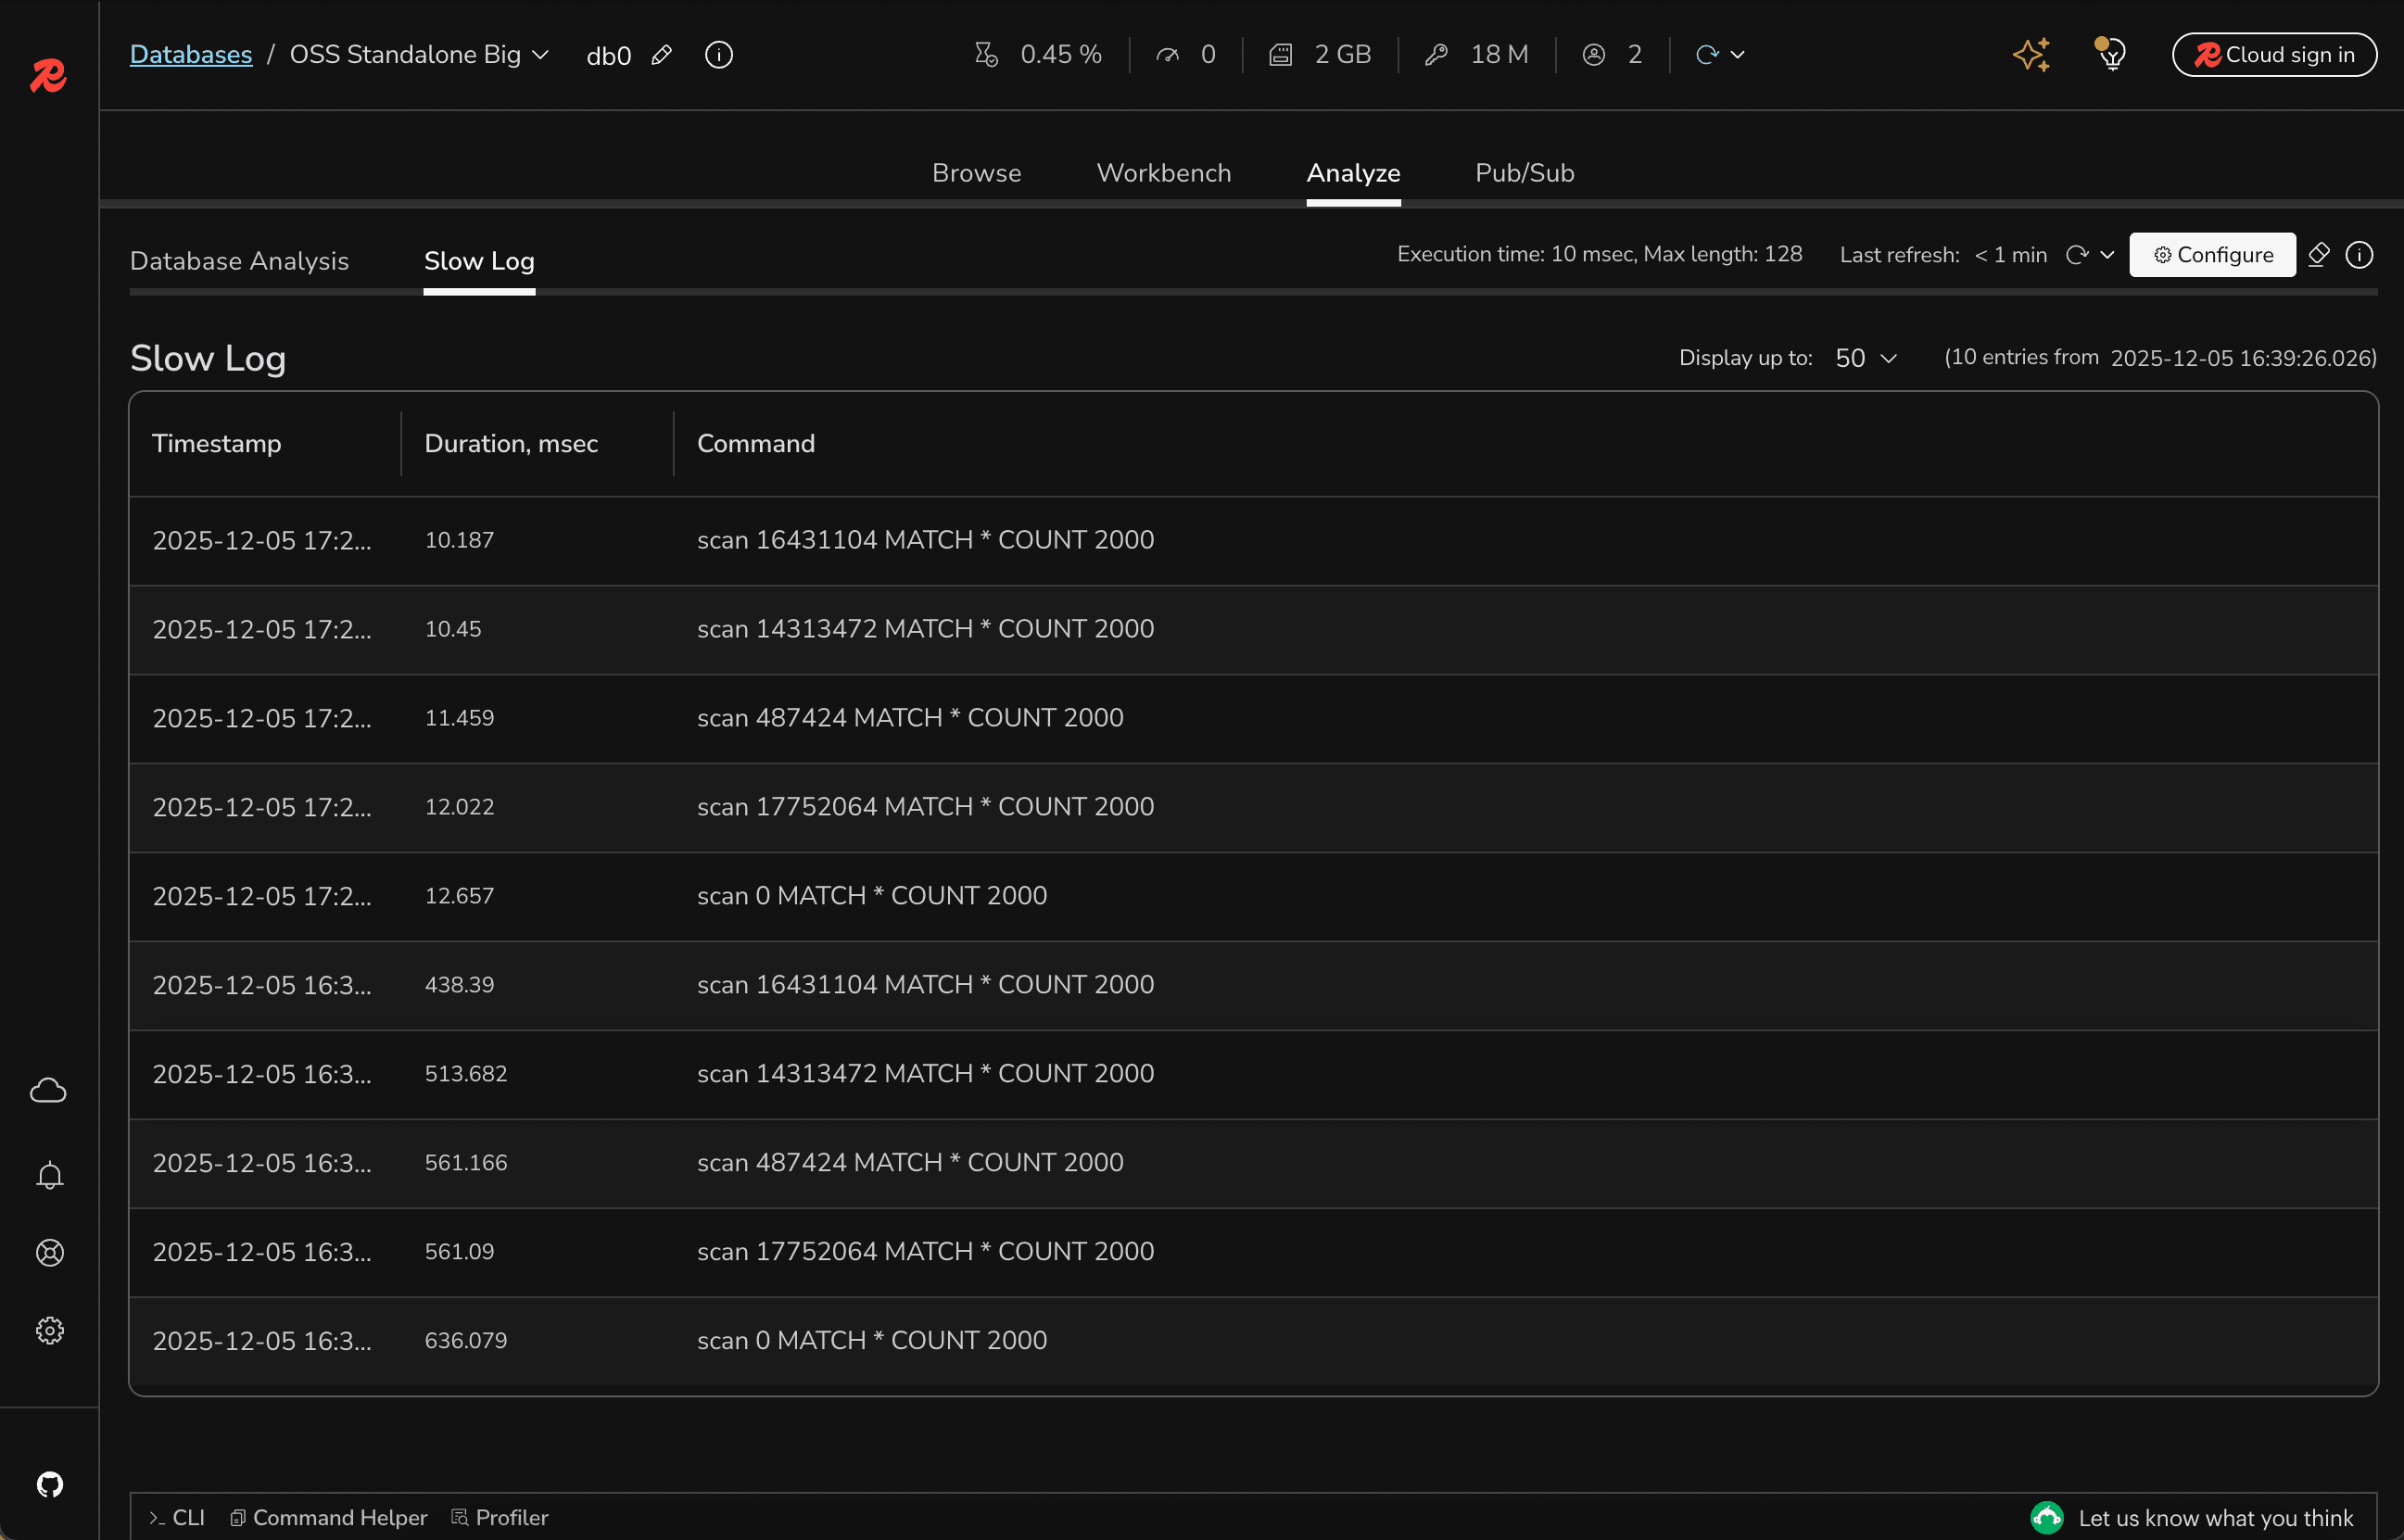
Task: Select the duration value 438.39
Action: 459,985
